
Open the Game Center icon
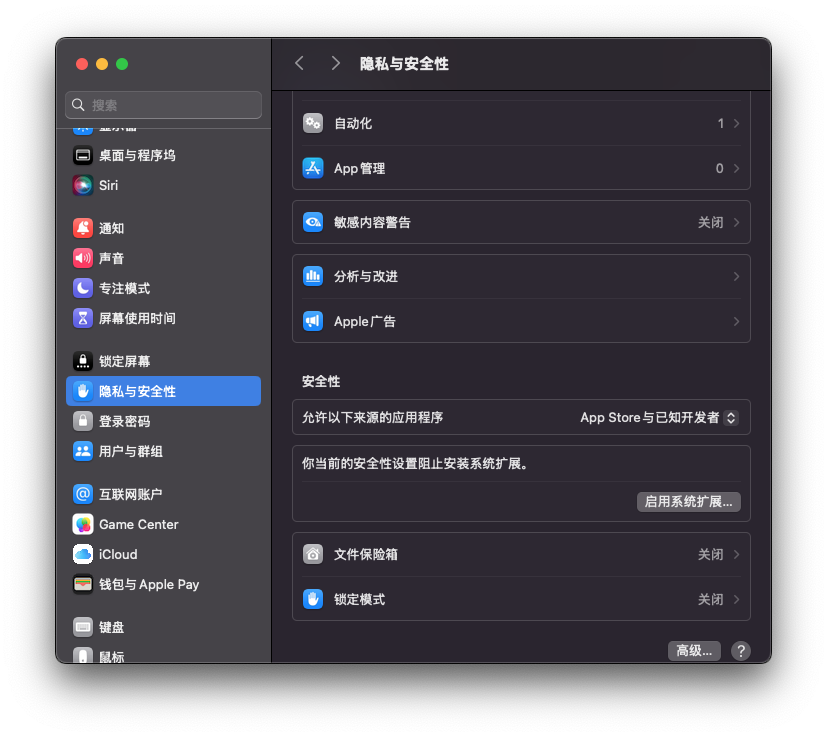point(83,524)
